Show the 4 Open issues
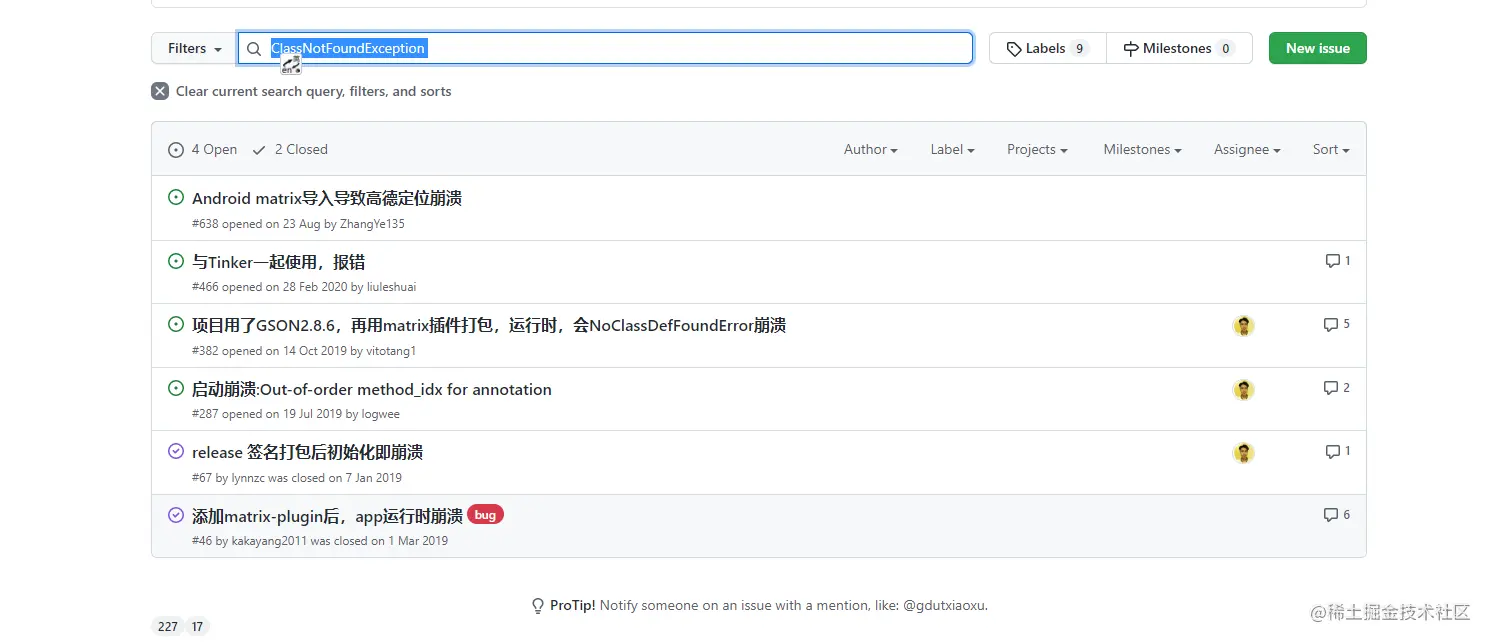1490x642 pixels. pos(203,149)
